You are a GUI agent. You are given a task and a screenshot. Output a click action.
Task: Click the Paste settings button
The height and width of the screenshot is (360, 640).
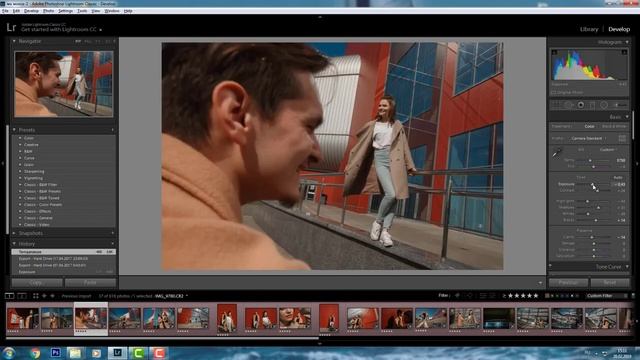click(x=90, y=282)
